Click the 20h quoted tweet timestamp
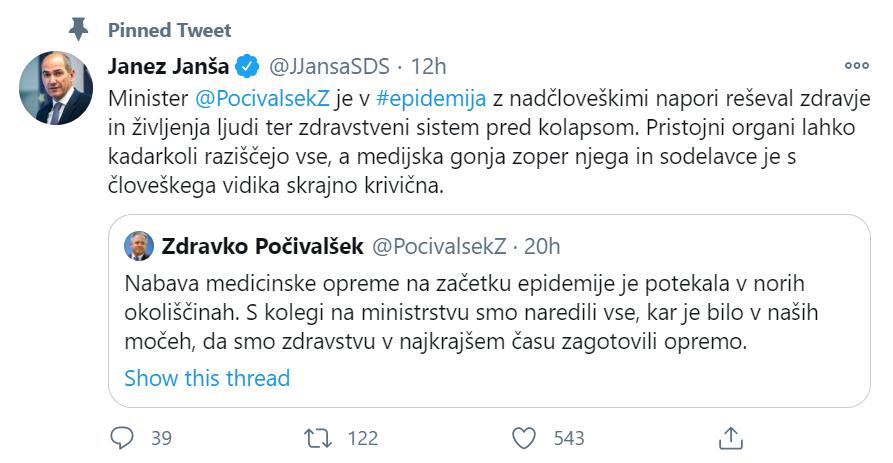The width and height of the screenshot is (893, 463). point(543,245)
